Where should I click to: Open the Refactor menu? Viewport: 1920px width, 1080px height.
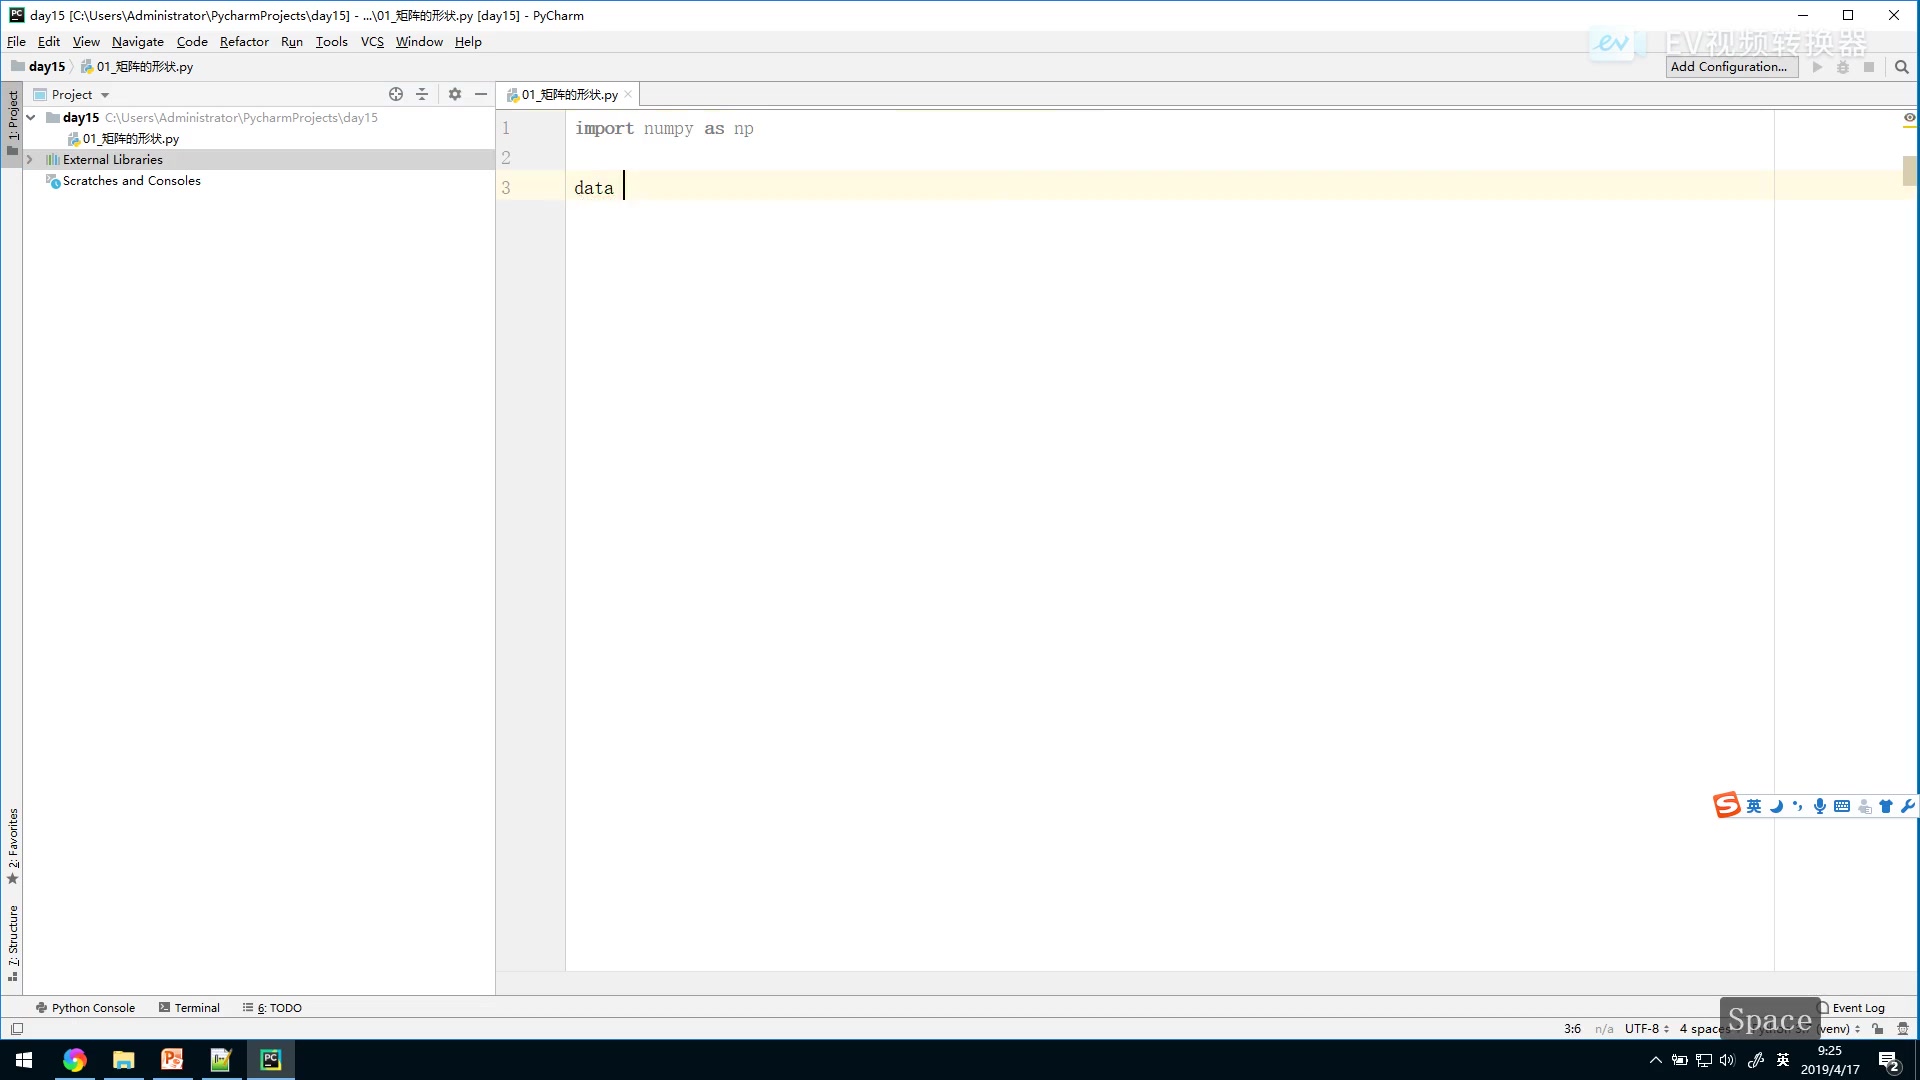coord(244,41)
